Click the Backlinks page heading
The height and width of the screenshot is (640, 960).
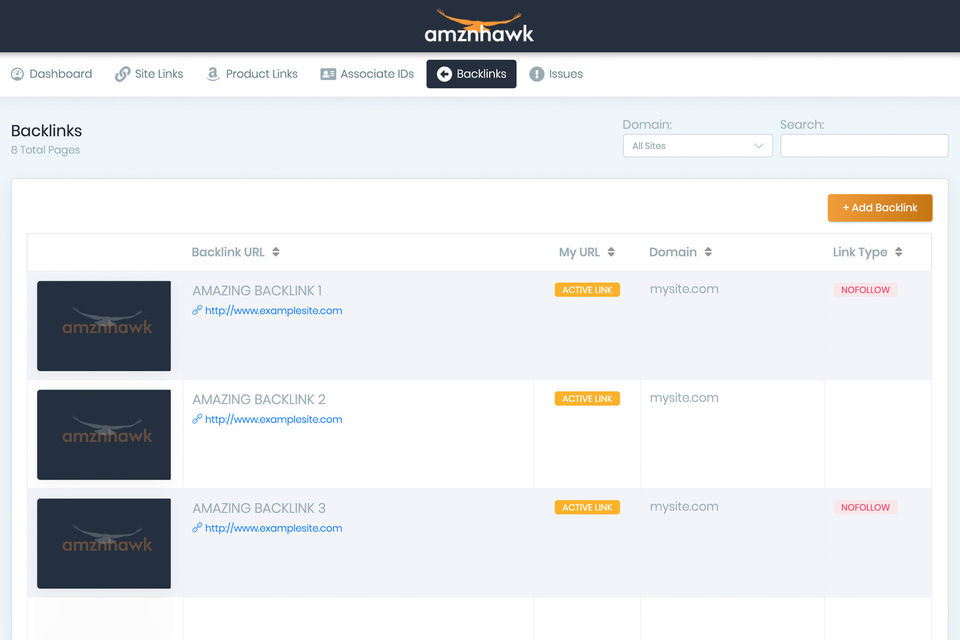[x=47, y=130]
